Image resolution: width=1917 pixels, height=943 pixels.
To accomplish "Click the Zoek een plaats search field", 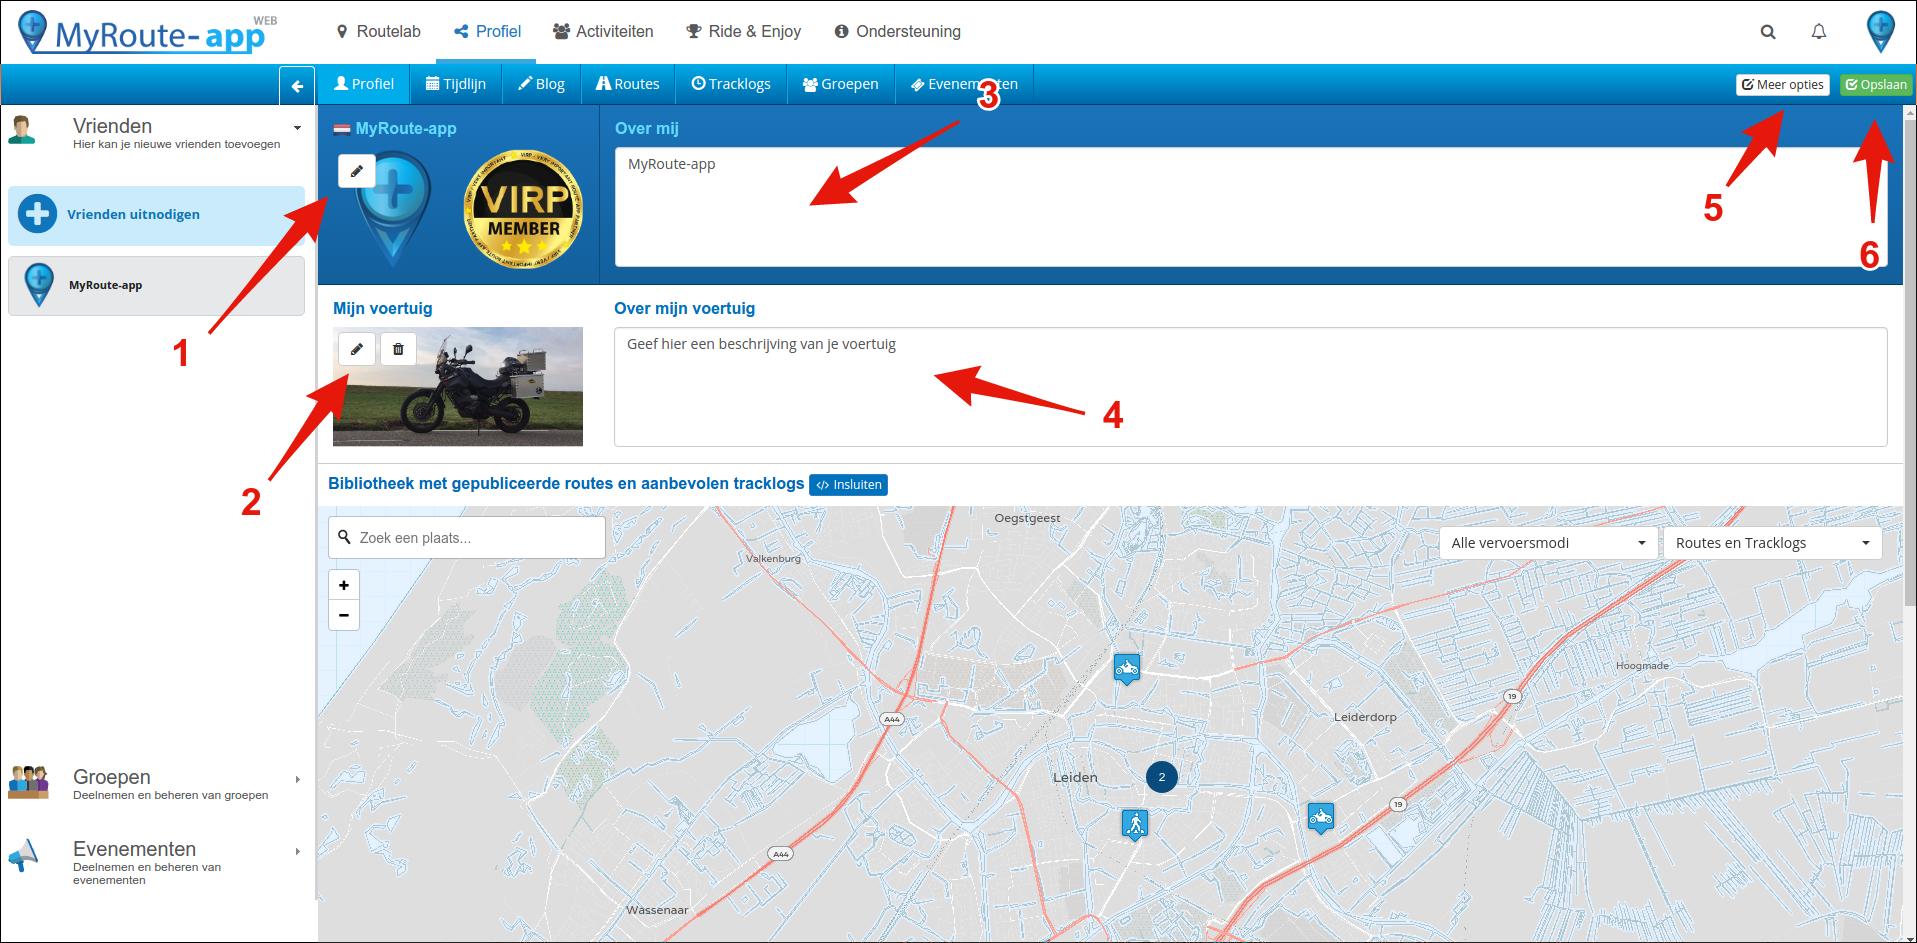I will click(x=467, y=538).
